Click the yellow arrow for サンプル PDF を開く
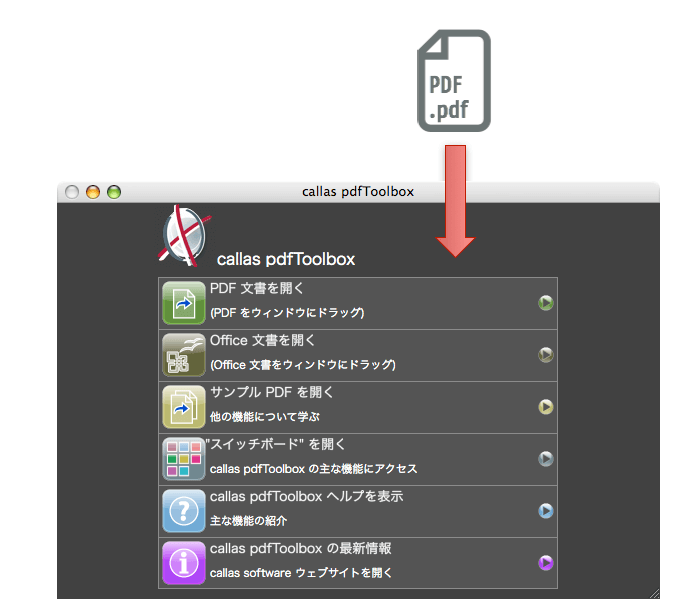This screenshot has width=700, height=610. [x=546, y=407]
